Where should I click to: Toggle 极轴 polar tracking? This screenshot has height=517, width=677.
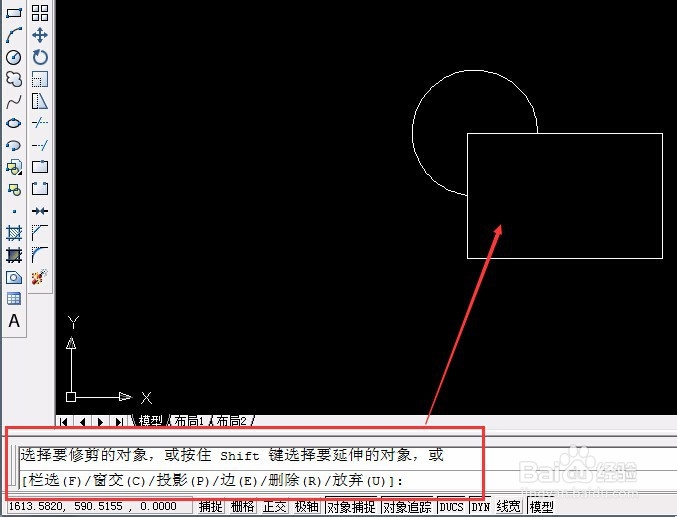click(x=306, y=507)
